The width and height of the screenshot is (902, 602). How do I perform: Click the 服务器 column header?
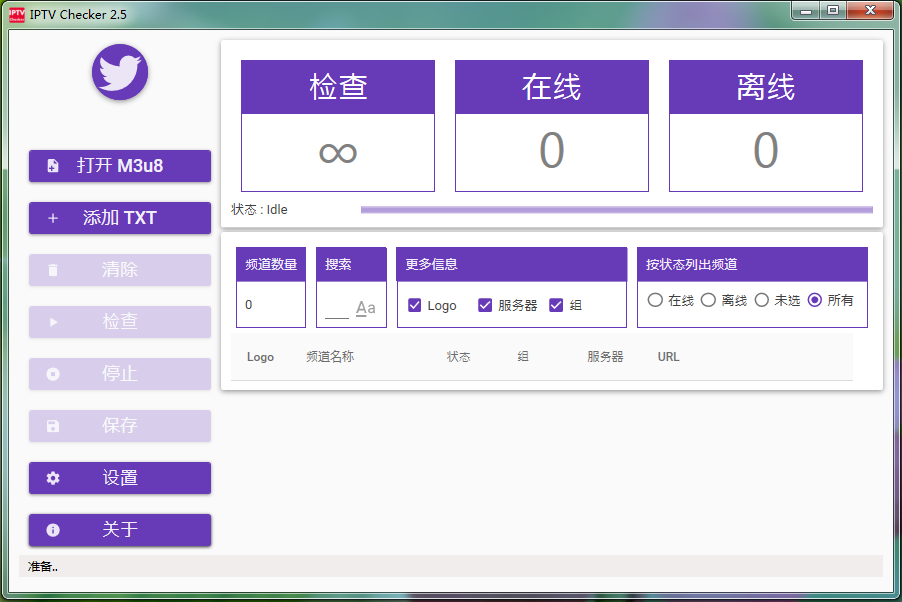[x=605, y=357]
